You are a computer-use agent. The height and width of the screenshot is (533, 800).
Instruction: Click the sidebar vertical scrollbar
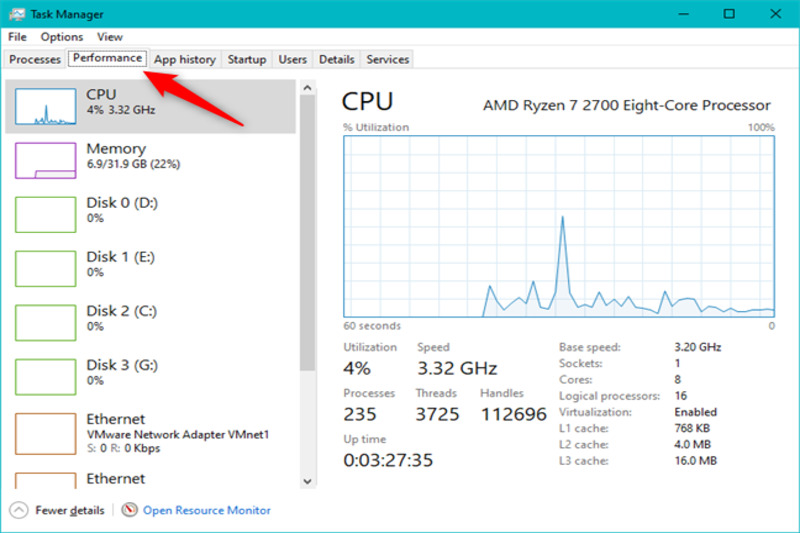(x=307, y=230)
